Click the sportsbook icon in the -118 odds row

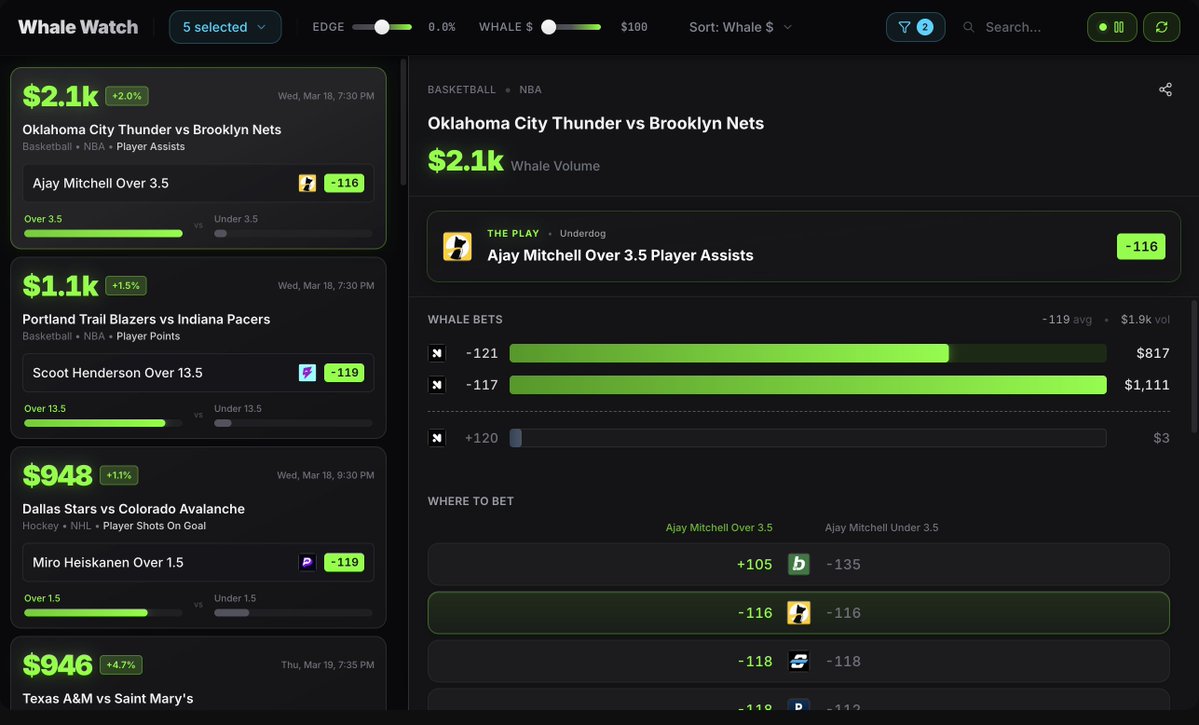pyautogui.click(x=798, y=661)
